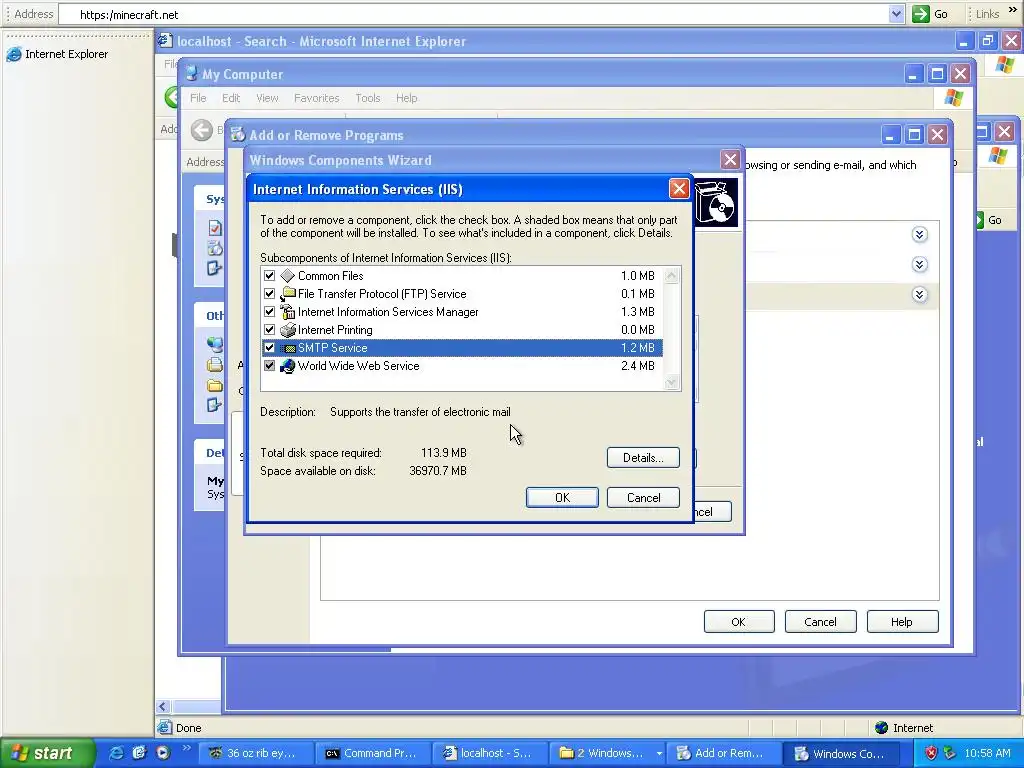Click the SMTP Service icon

point(287,348)
